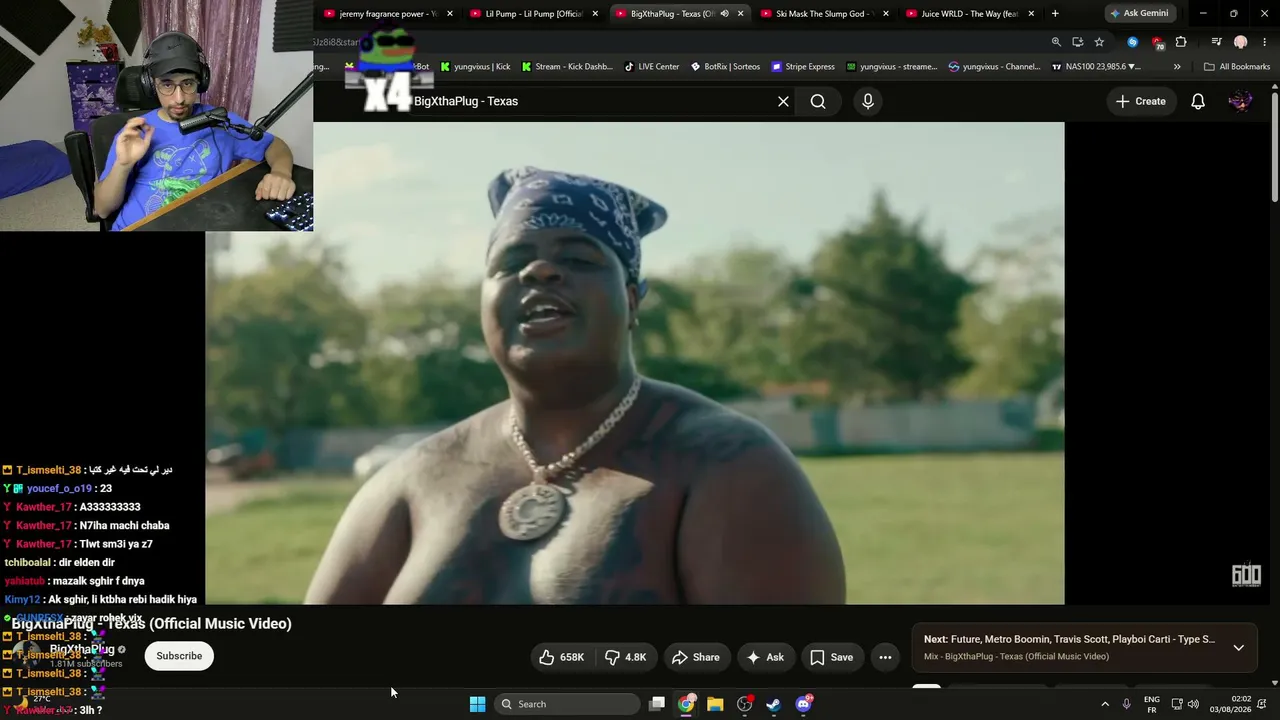Open the Windows Start menu
The width and height of the screenshot is (1280, 720).
[478, 704]
